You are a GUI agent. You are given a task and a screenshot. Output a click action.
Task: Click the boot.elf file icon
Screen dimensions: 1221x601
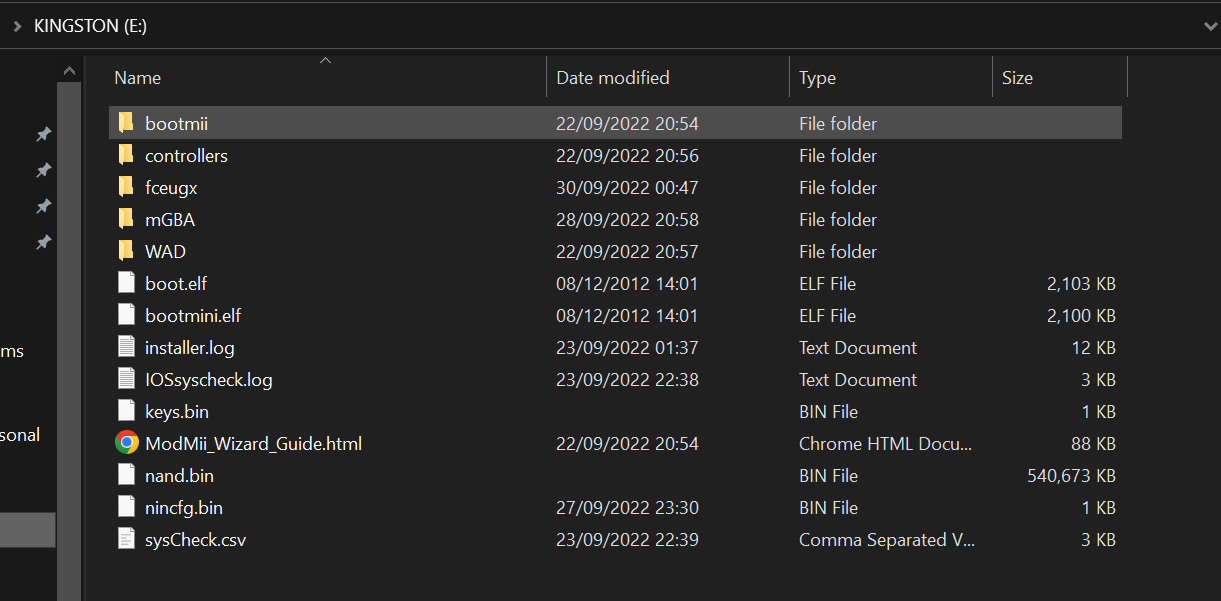[x=126, y=283]
